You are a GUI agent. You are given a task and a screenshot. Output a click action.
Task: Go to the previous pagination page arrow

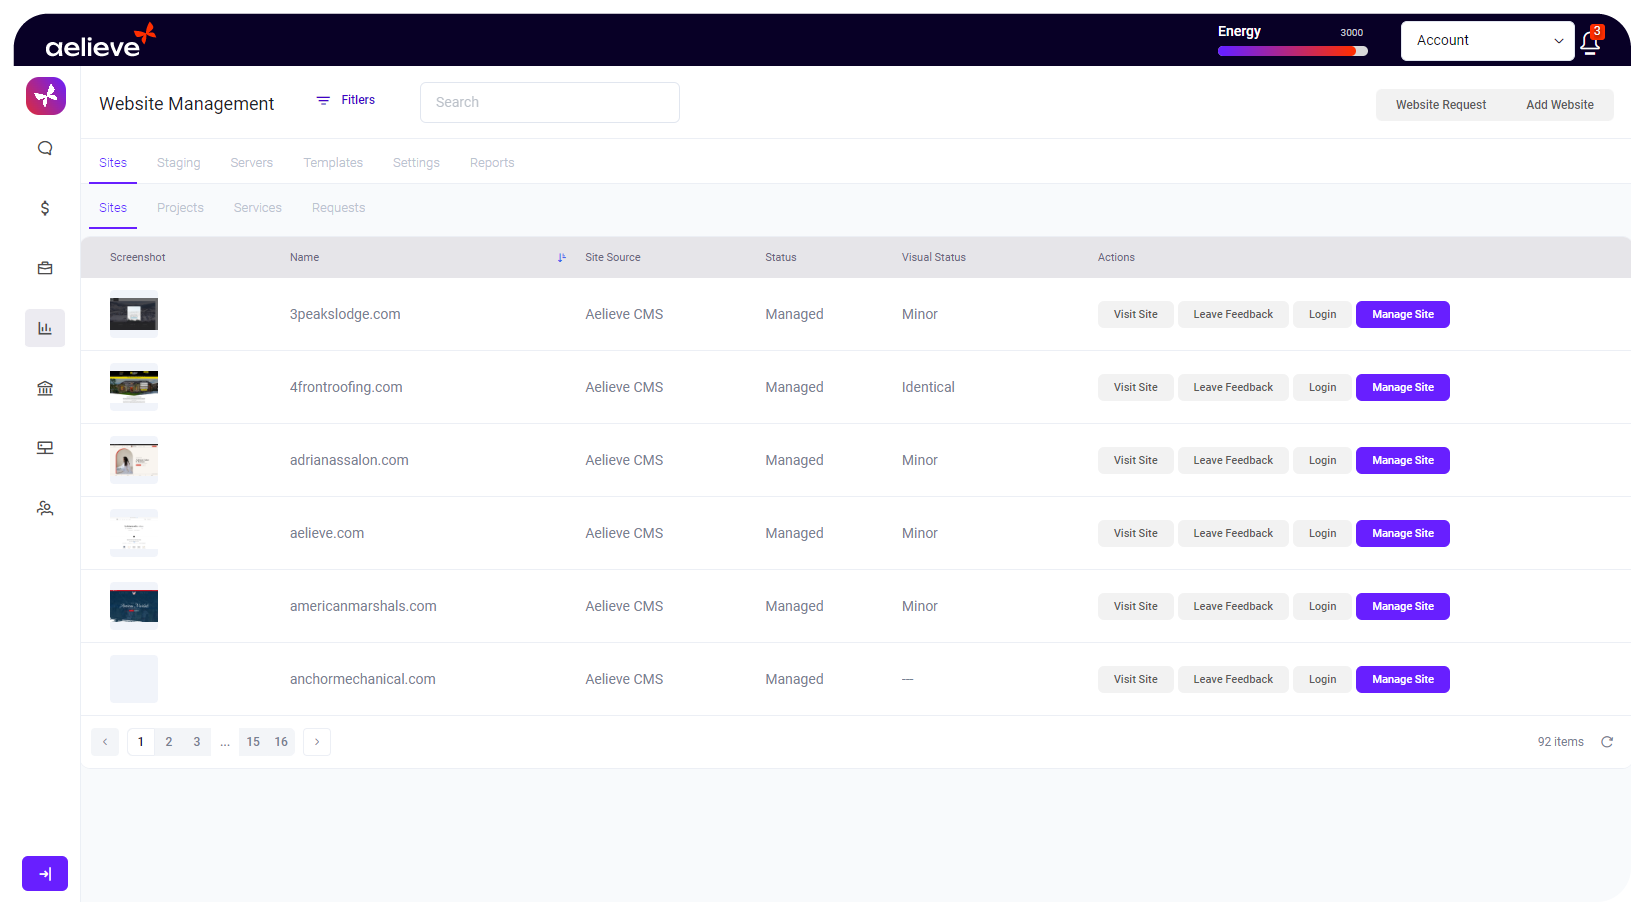coord(105,742)
